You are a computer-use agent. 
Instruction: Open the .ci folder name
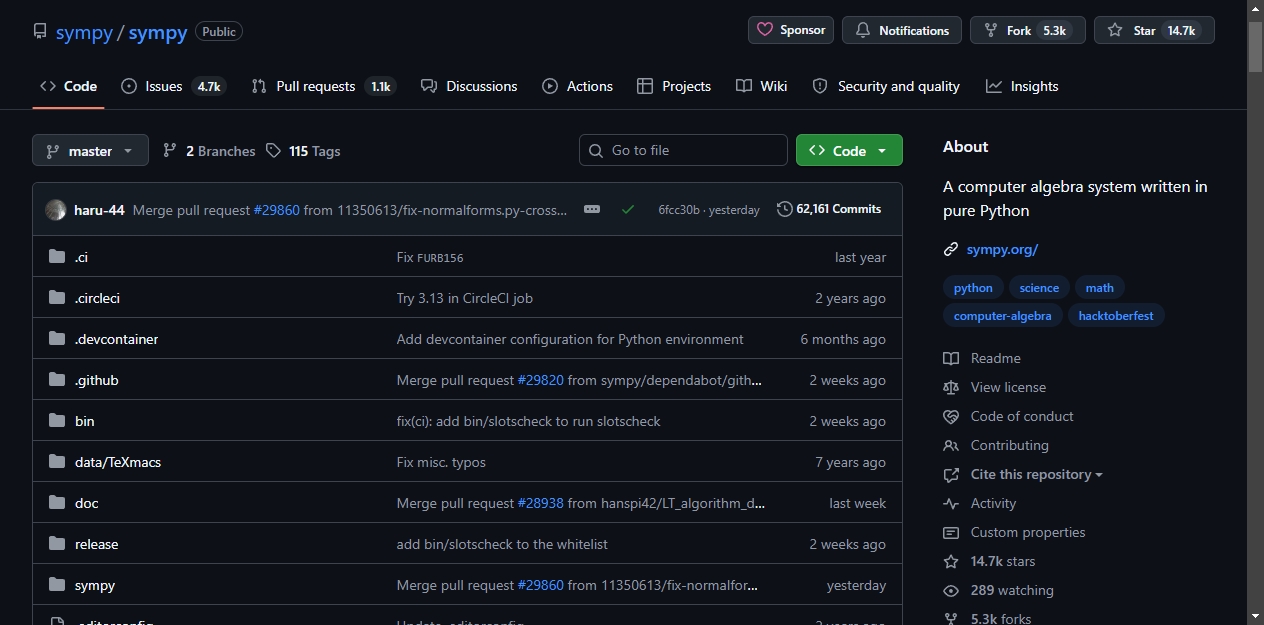click(81, 257)
